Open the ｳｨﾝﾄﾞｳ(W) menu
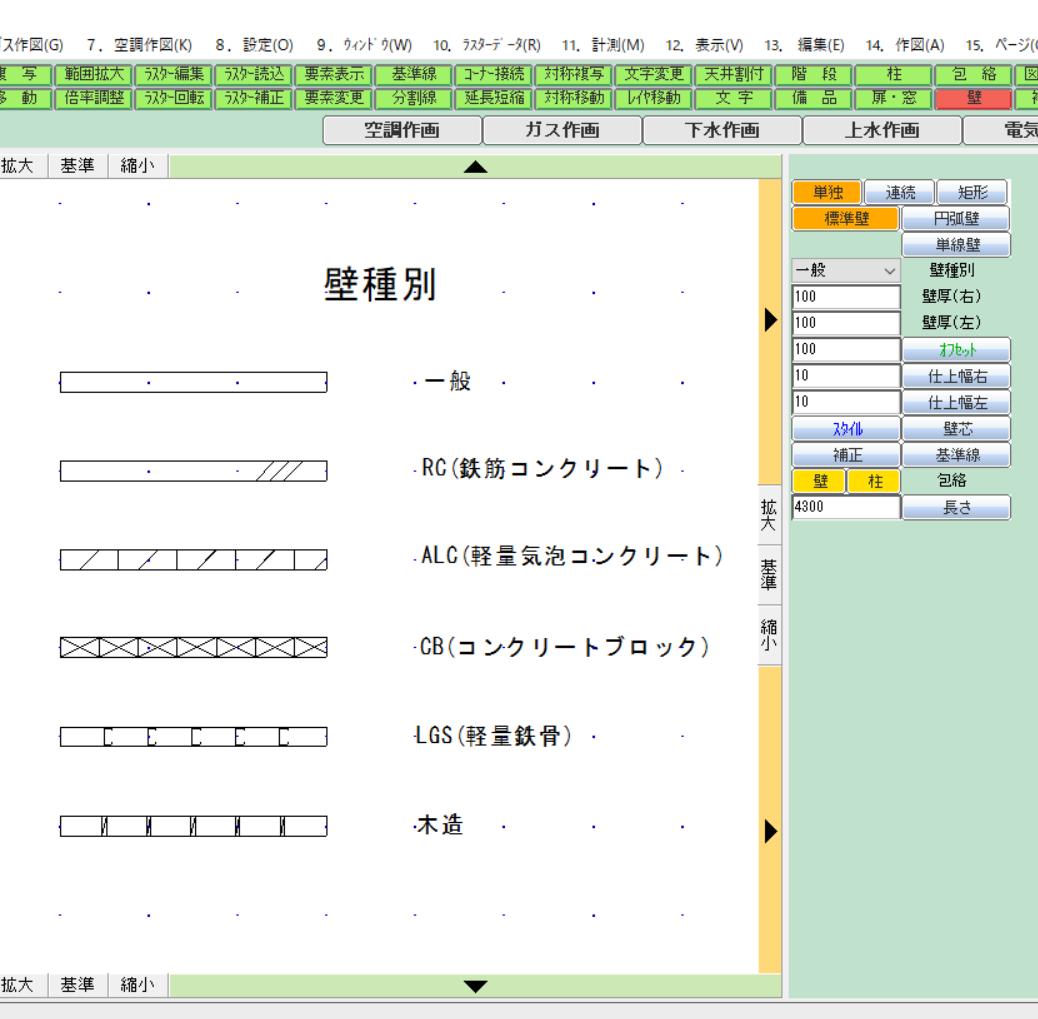The width and height of the screenshot is (1038, 1019). click(x=364, y=45)
